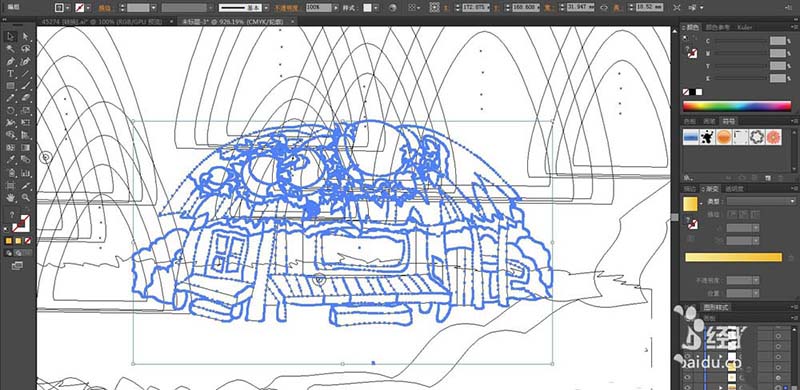Set toolbox paint mode to None

click(28, 240)
